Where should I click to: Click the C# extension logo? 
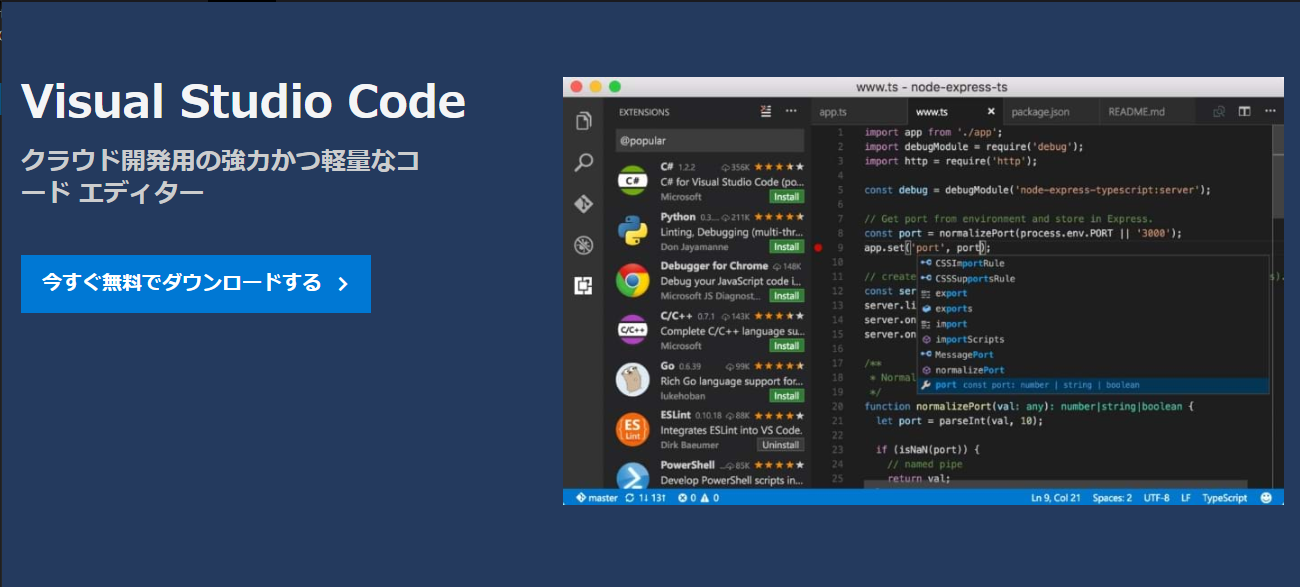click(x=632, y=181)
